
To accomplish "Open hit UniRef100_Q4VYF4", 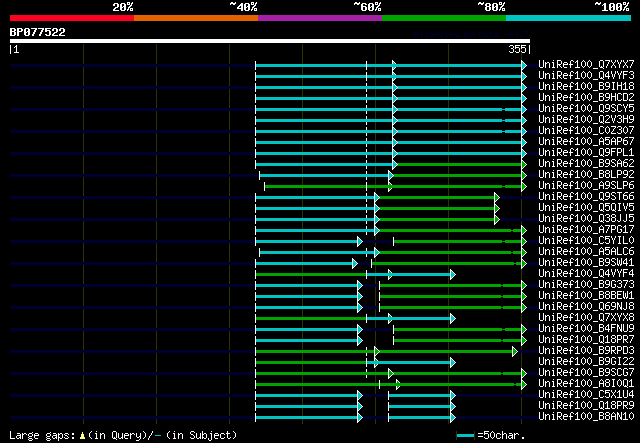I will [x=586, y=274].
